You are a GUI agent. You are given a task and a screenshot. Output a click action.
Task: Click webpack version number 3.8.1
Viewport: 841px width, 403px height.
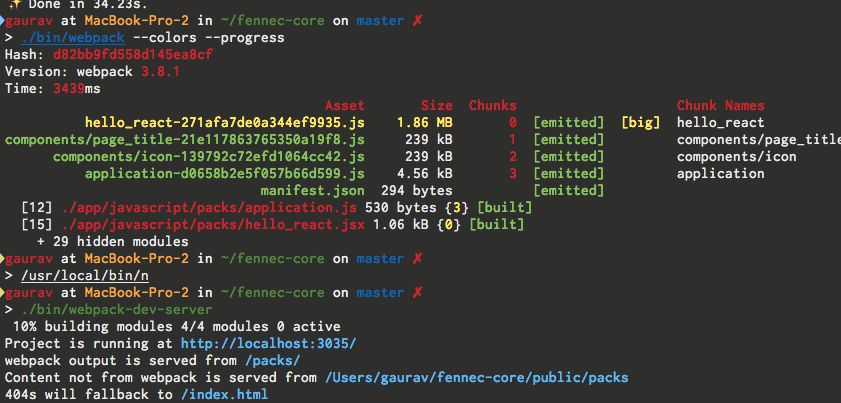point(160,72)
